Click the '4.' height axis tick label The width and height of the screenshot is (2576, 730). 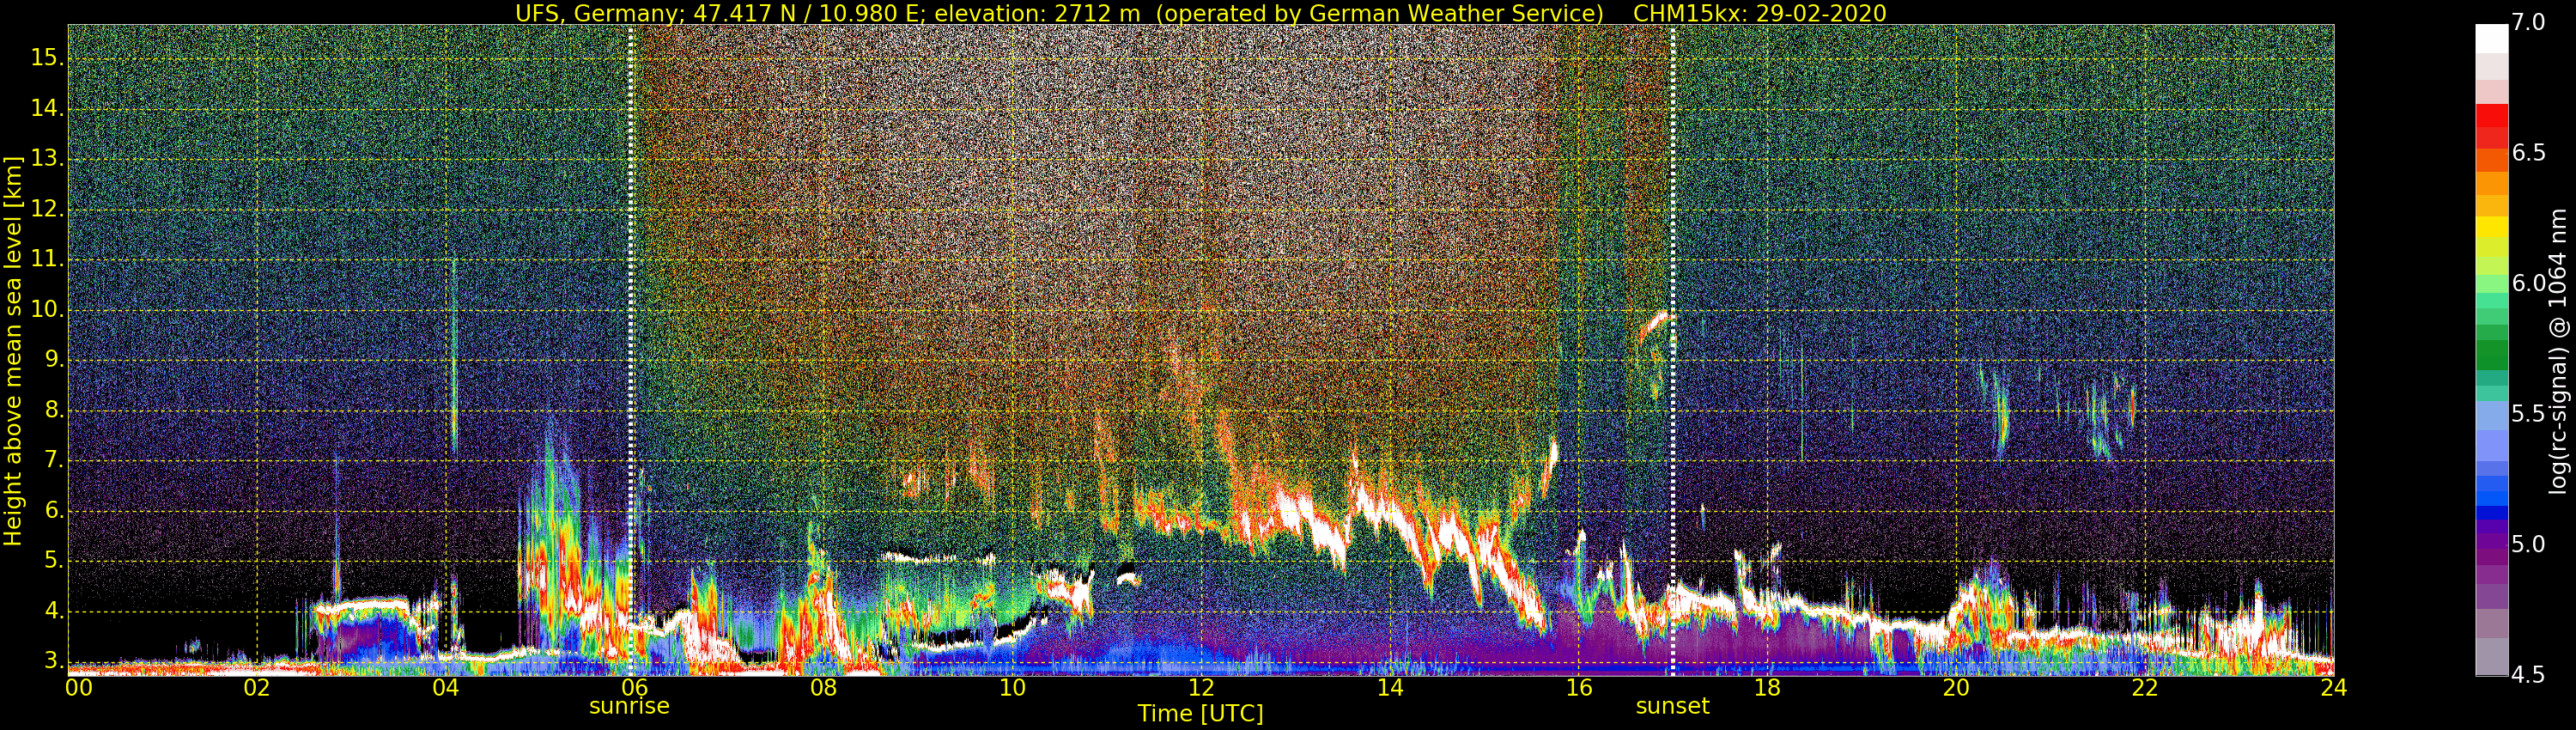pyautogui.click(x=54, y=611)
